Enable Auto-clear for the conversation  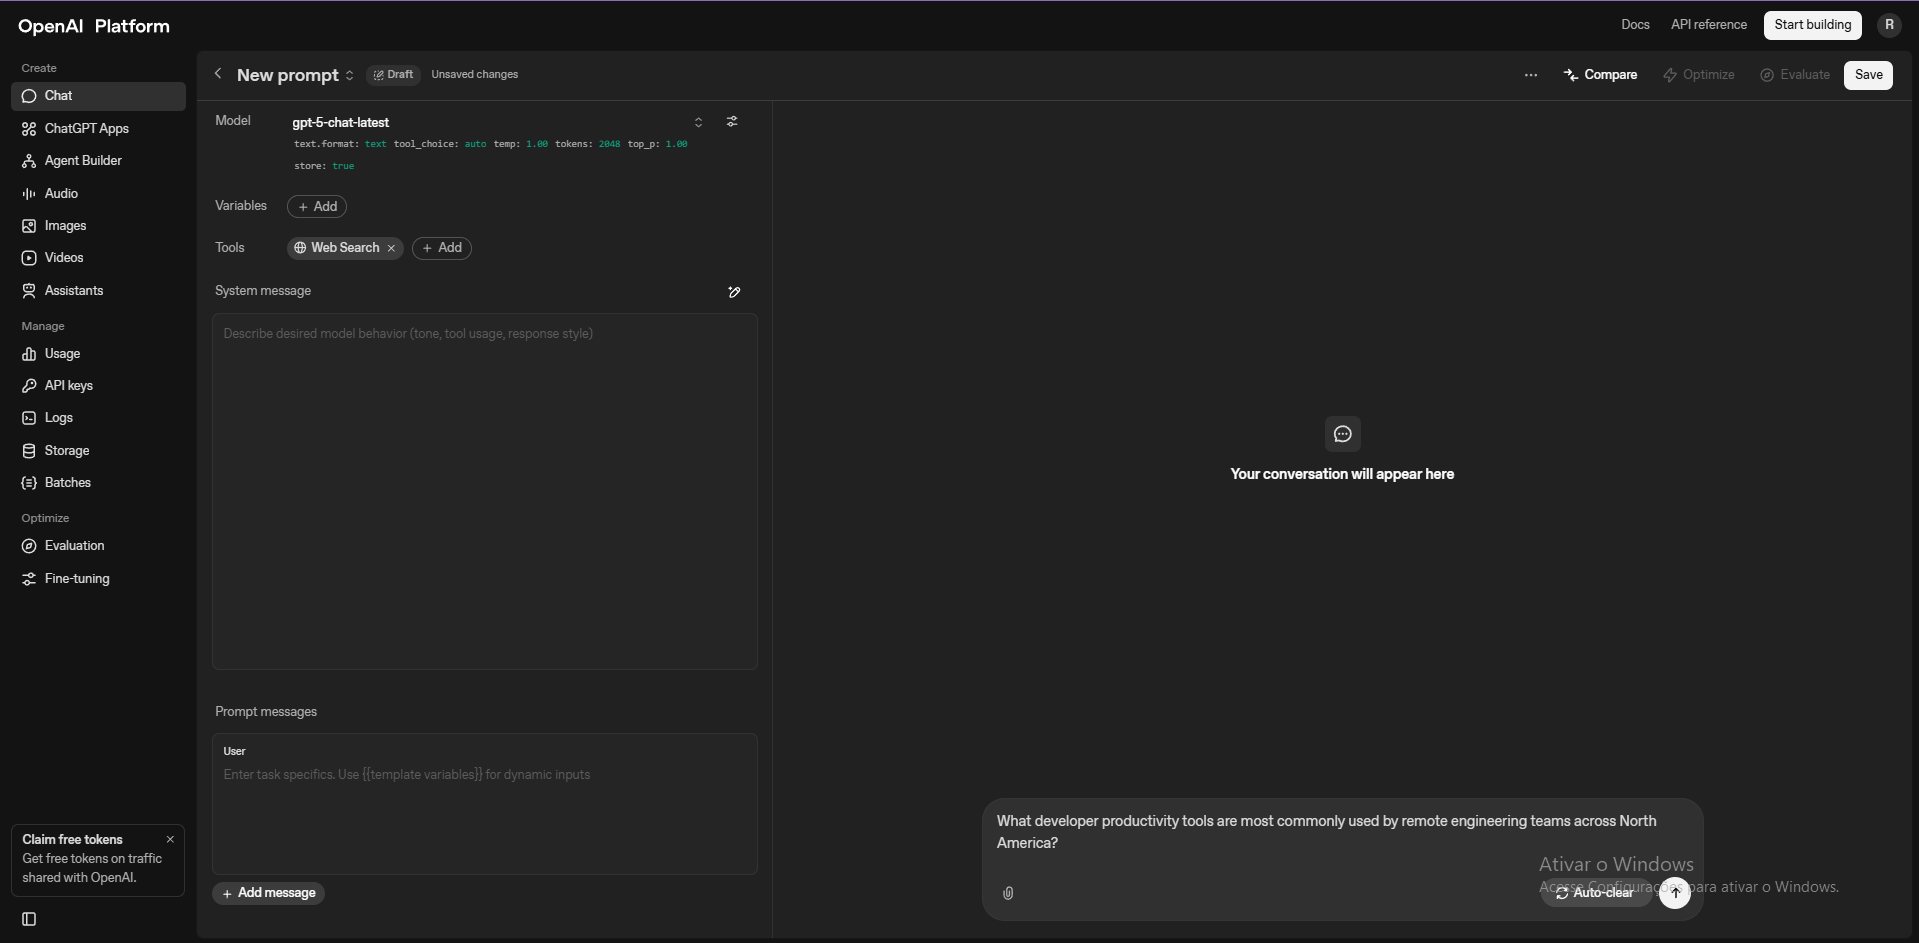click(x=1596, y=893)
